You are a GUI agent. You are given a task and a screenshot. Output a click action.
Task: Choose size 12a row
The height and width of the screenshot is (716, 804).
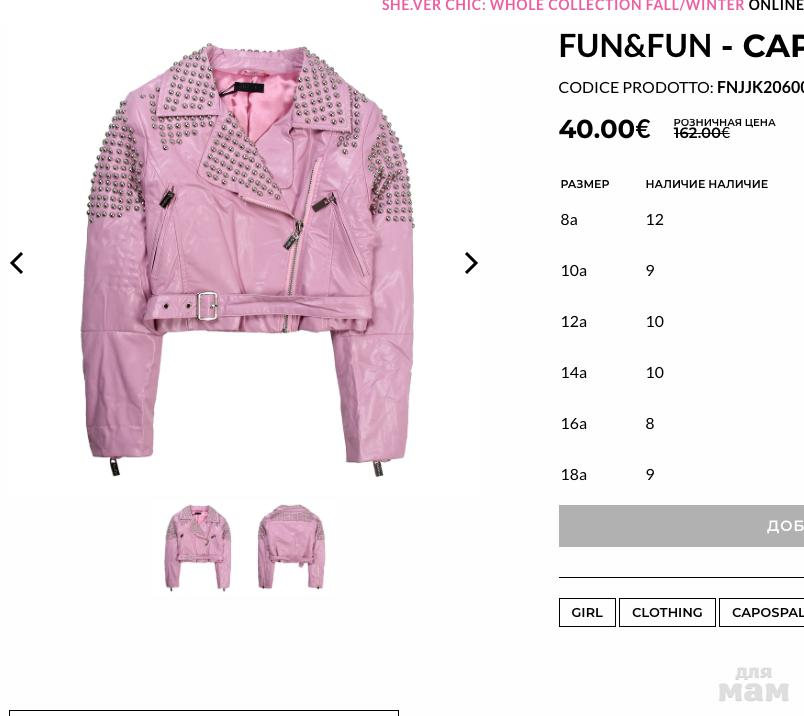pyautogui.click(x=682, y=322)
